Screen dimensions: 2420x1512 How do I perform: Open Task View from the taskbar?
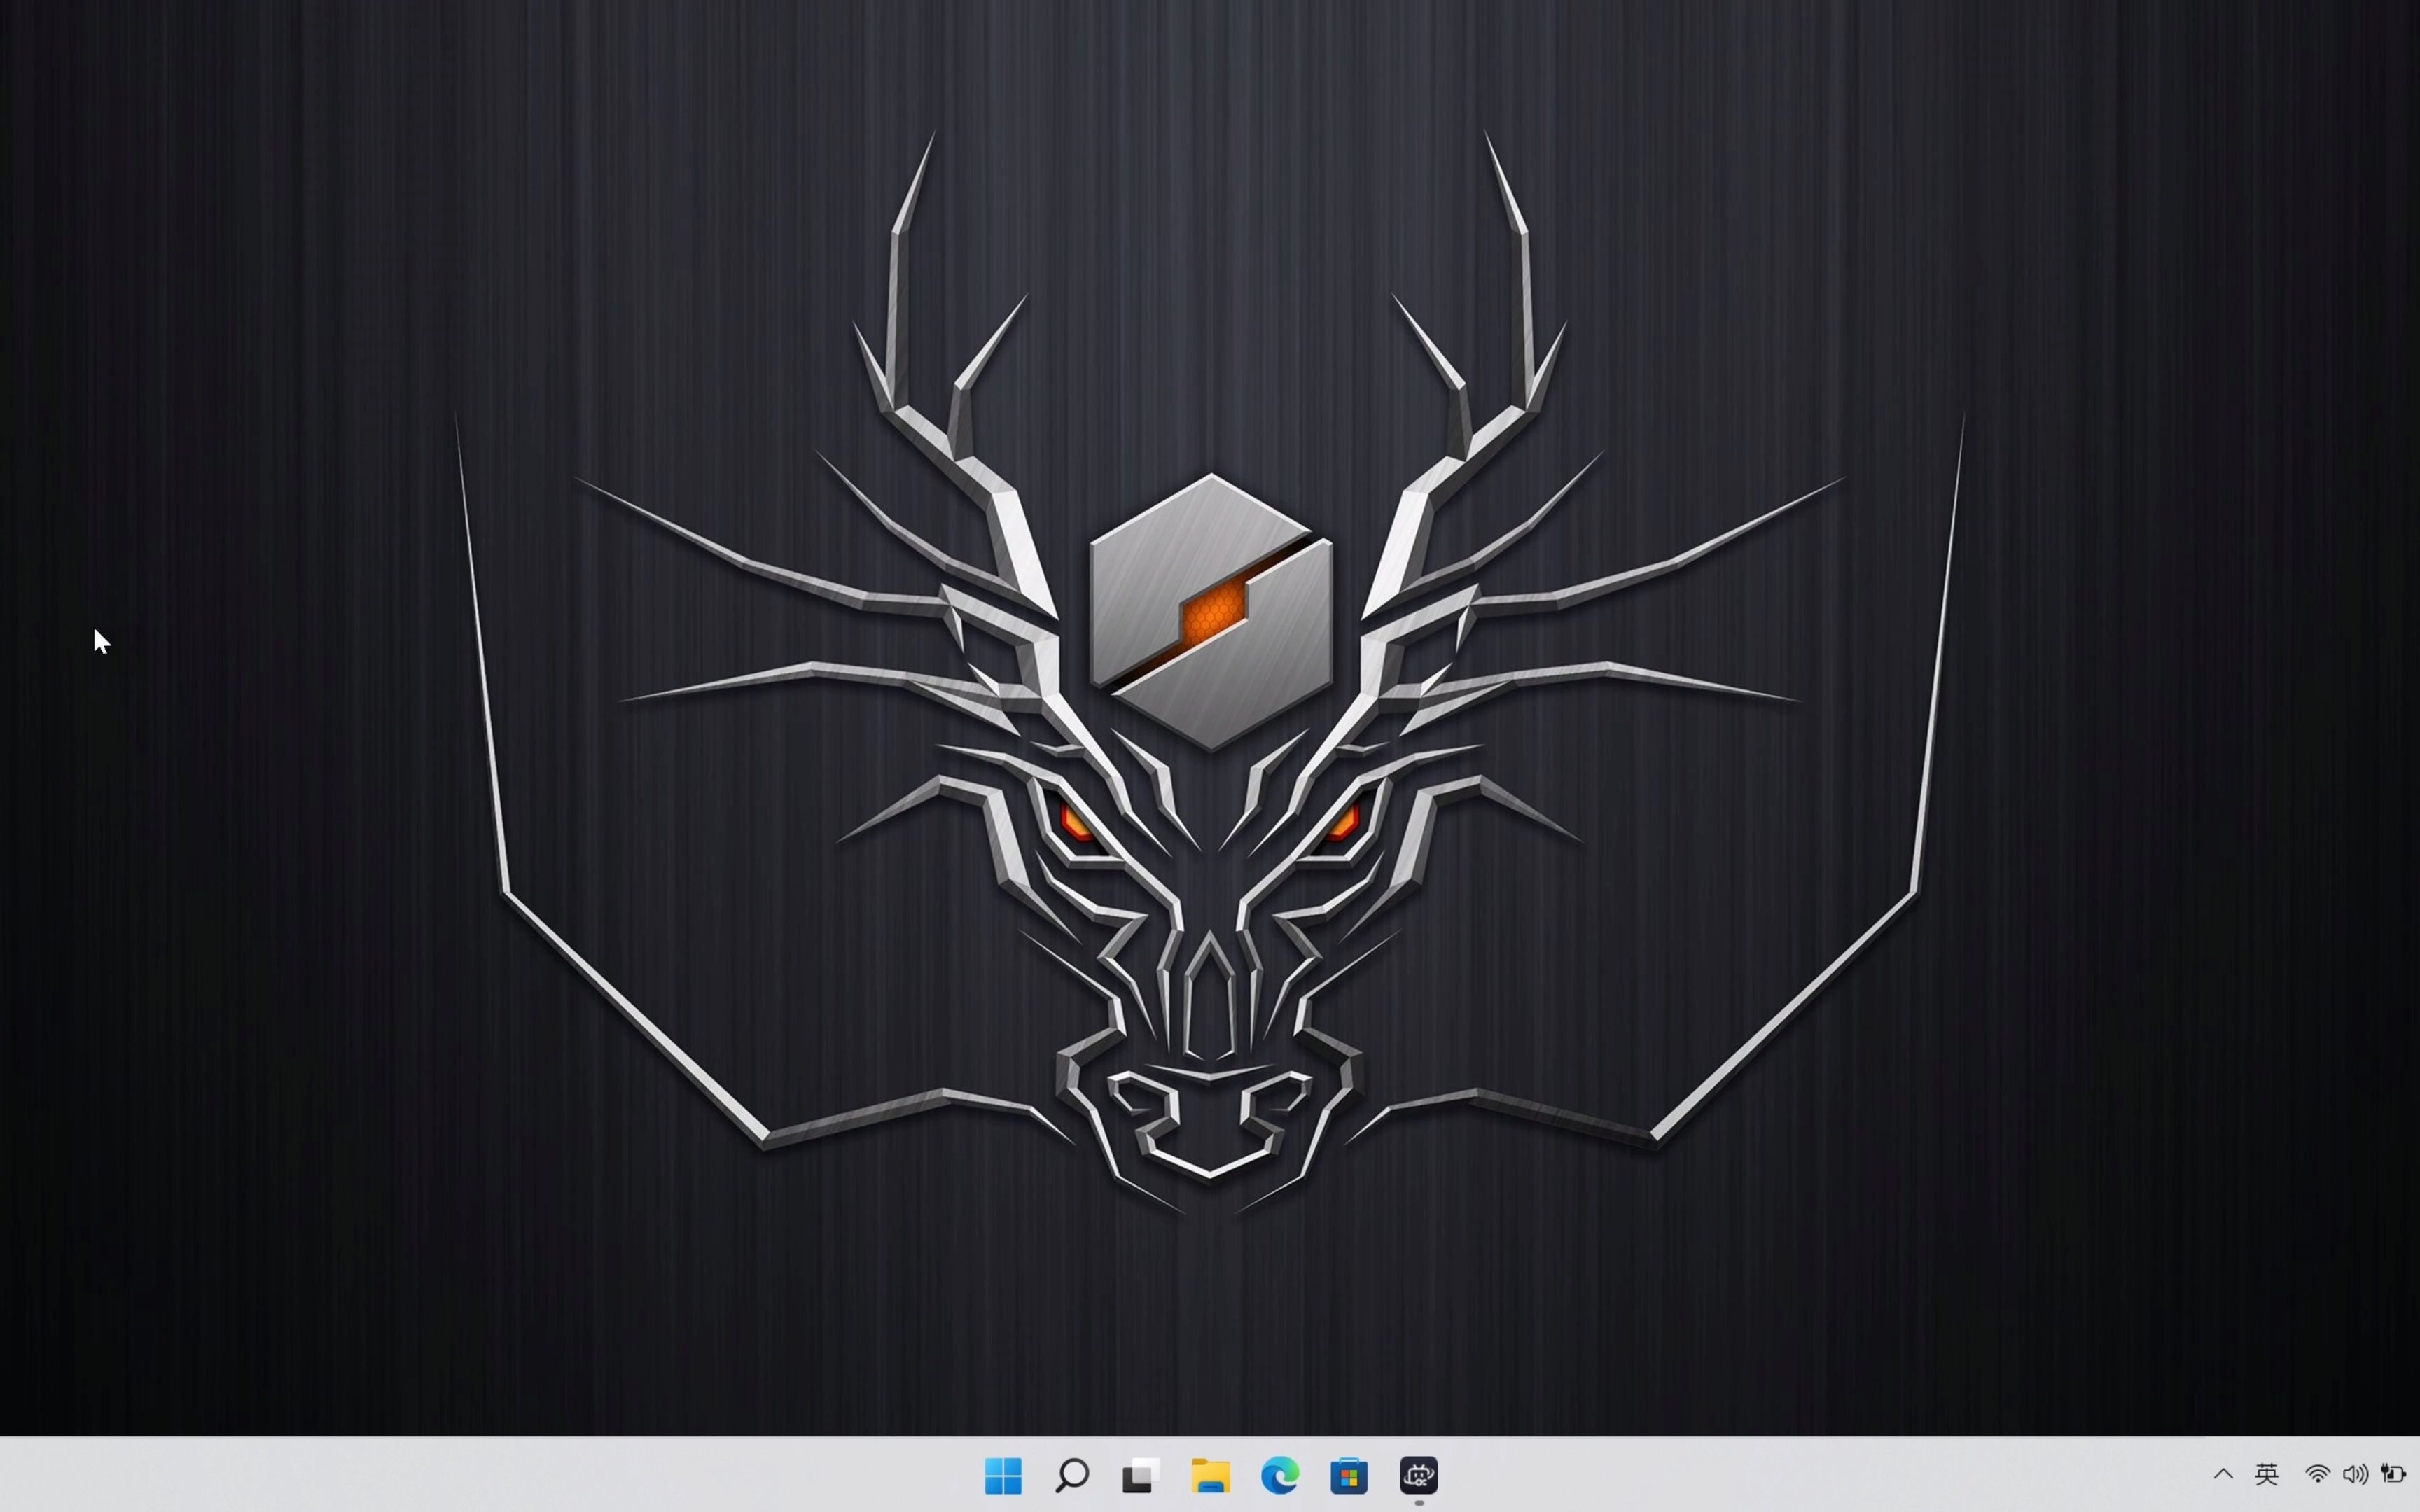[x=1140, y=1475]
